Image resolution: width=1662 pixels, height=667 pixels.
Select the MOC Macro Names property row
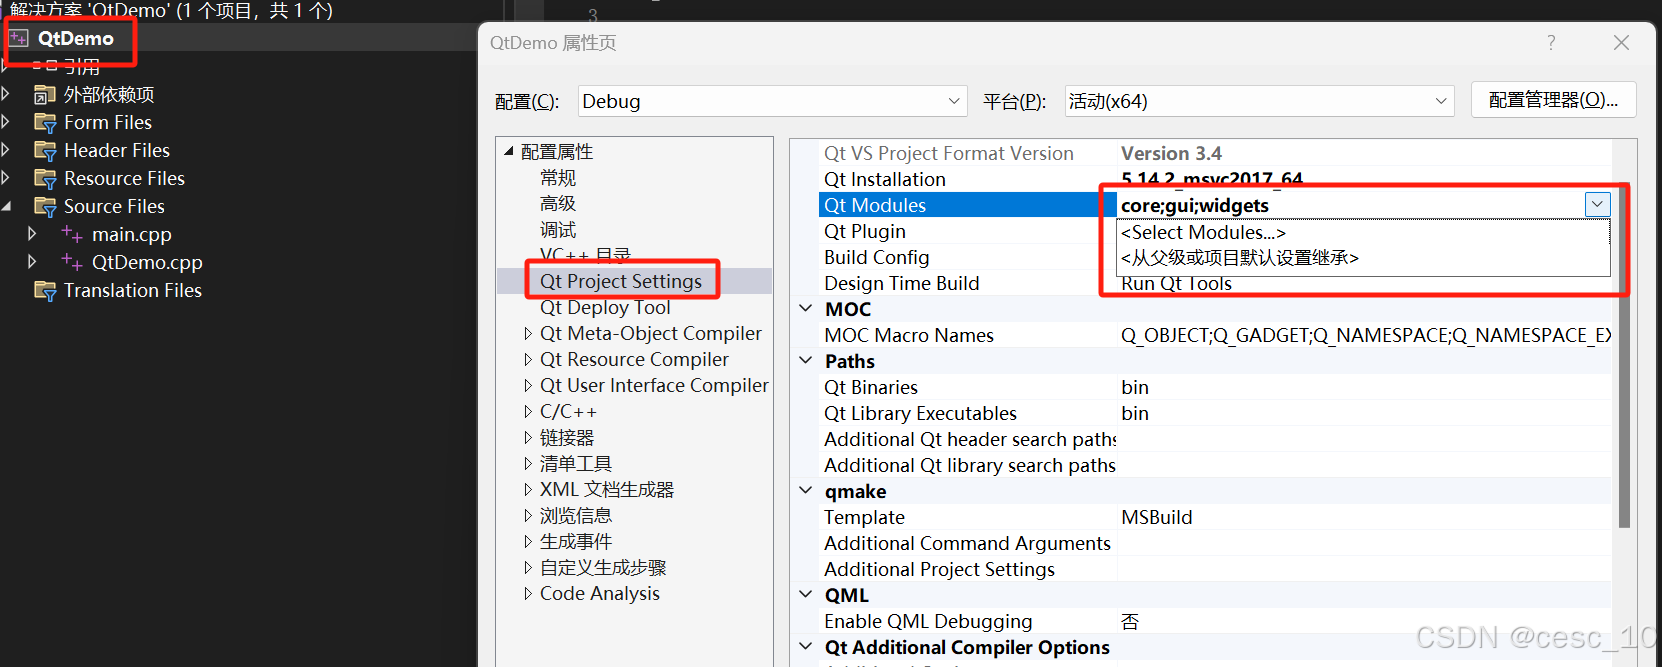1214,335
